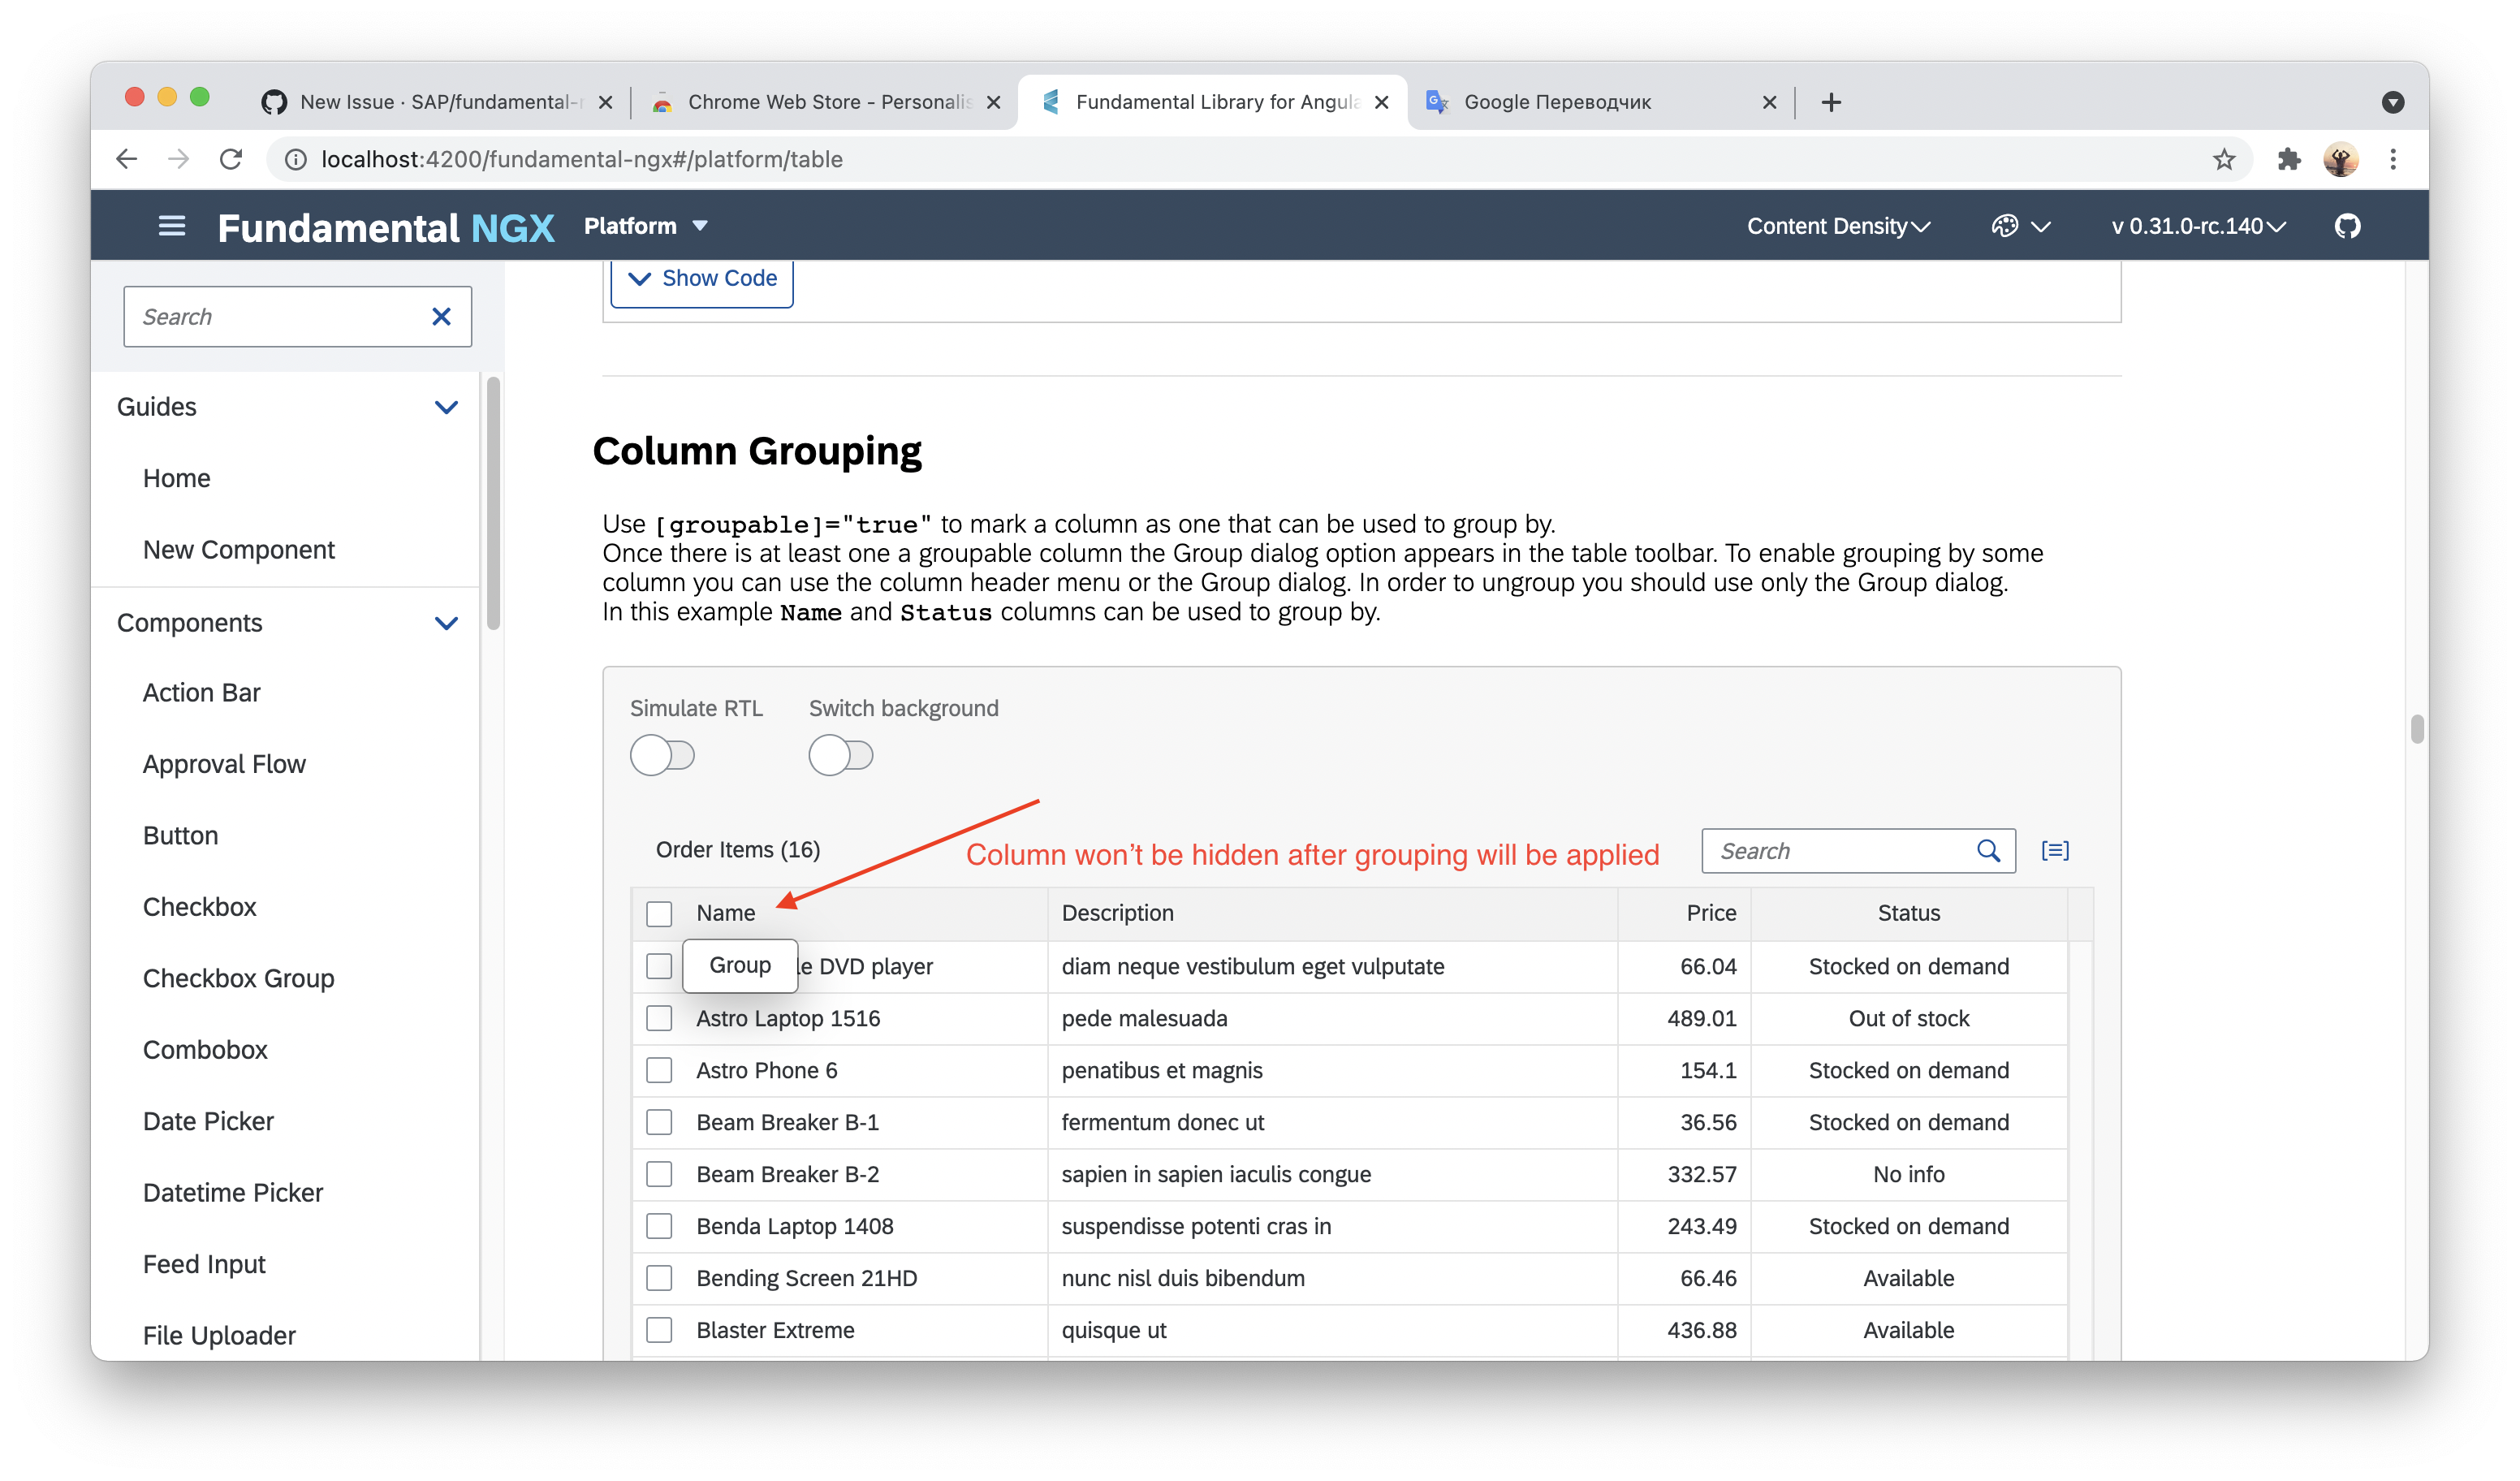Open the Action Bar component page

201,693
